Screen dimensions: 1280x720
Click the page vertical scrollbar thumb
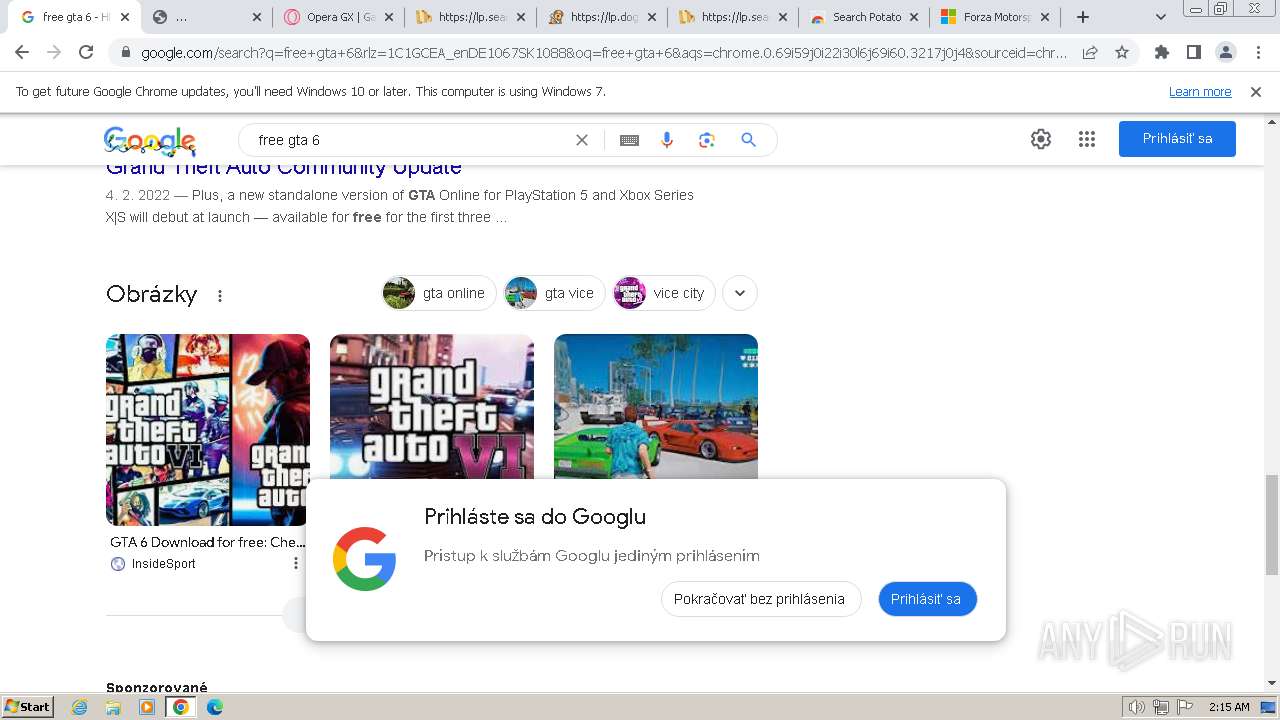click(x=1271, y=525)
